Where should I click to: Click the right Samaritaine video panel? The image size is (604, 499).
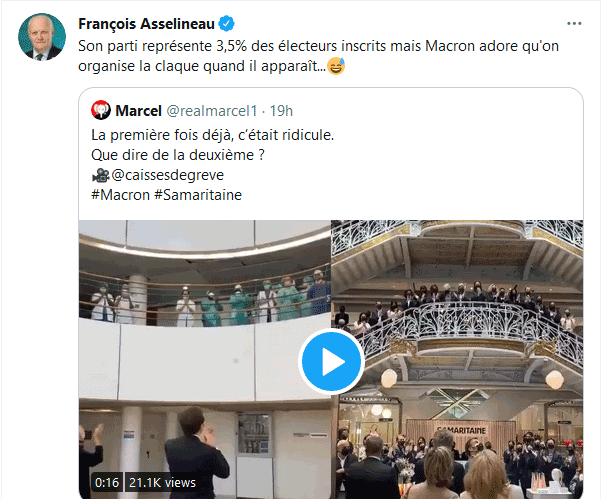457,359
